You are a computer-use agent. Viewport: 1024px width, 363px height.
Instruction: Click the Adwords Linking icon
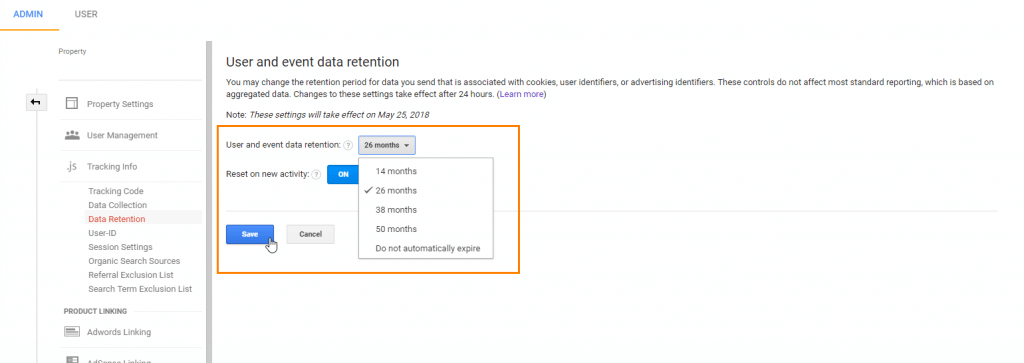pyautogui.click(x=72, y=332)
